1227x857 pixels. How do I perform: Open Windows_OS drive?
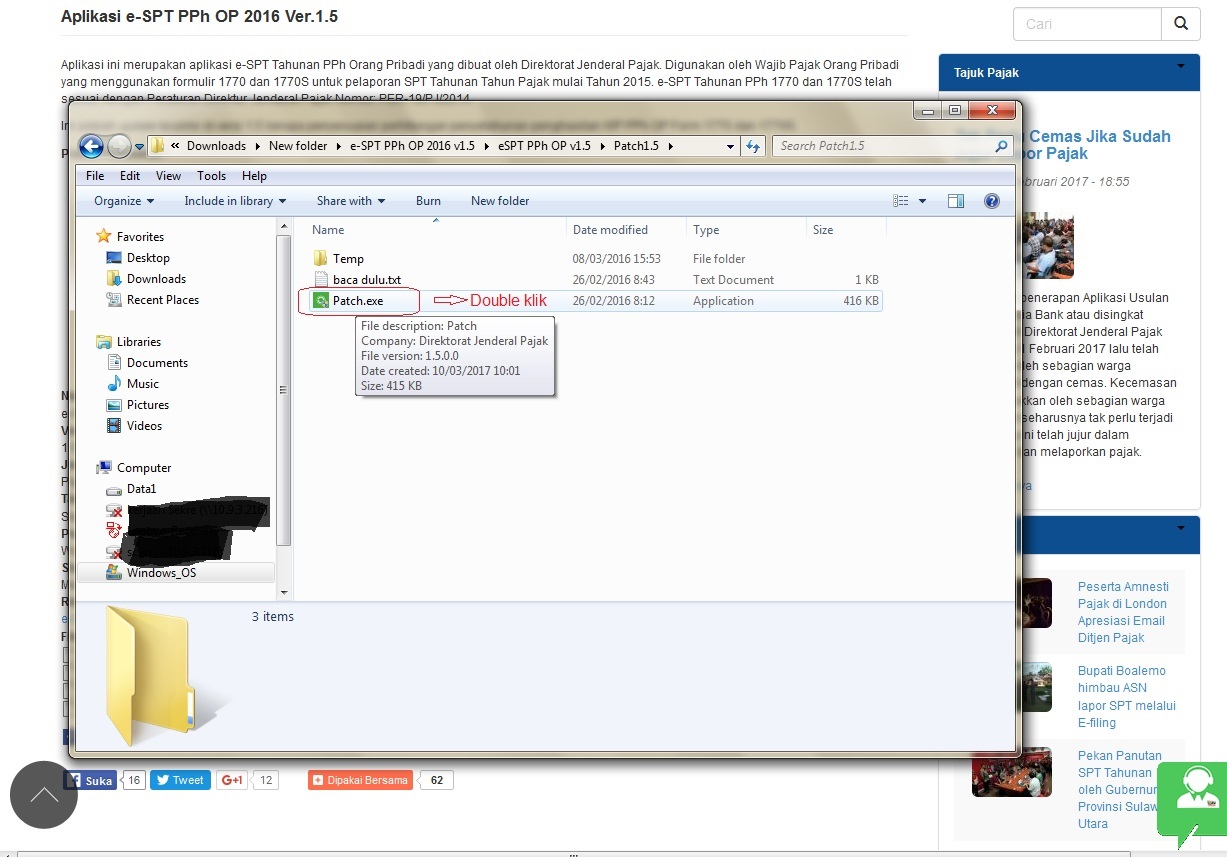(x=161, y=573)
